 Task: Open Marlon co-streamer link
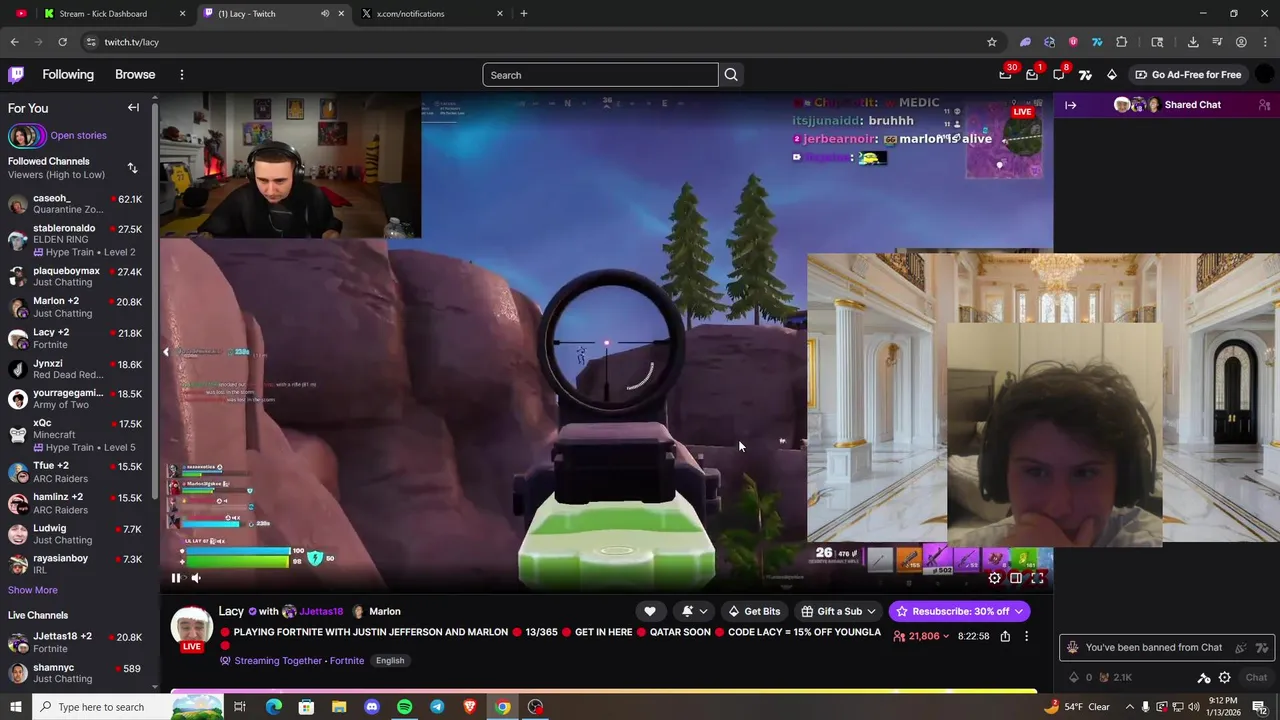(376, 611)
